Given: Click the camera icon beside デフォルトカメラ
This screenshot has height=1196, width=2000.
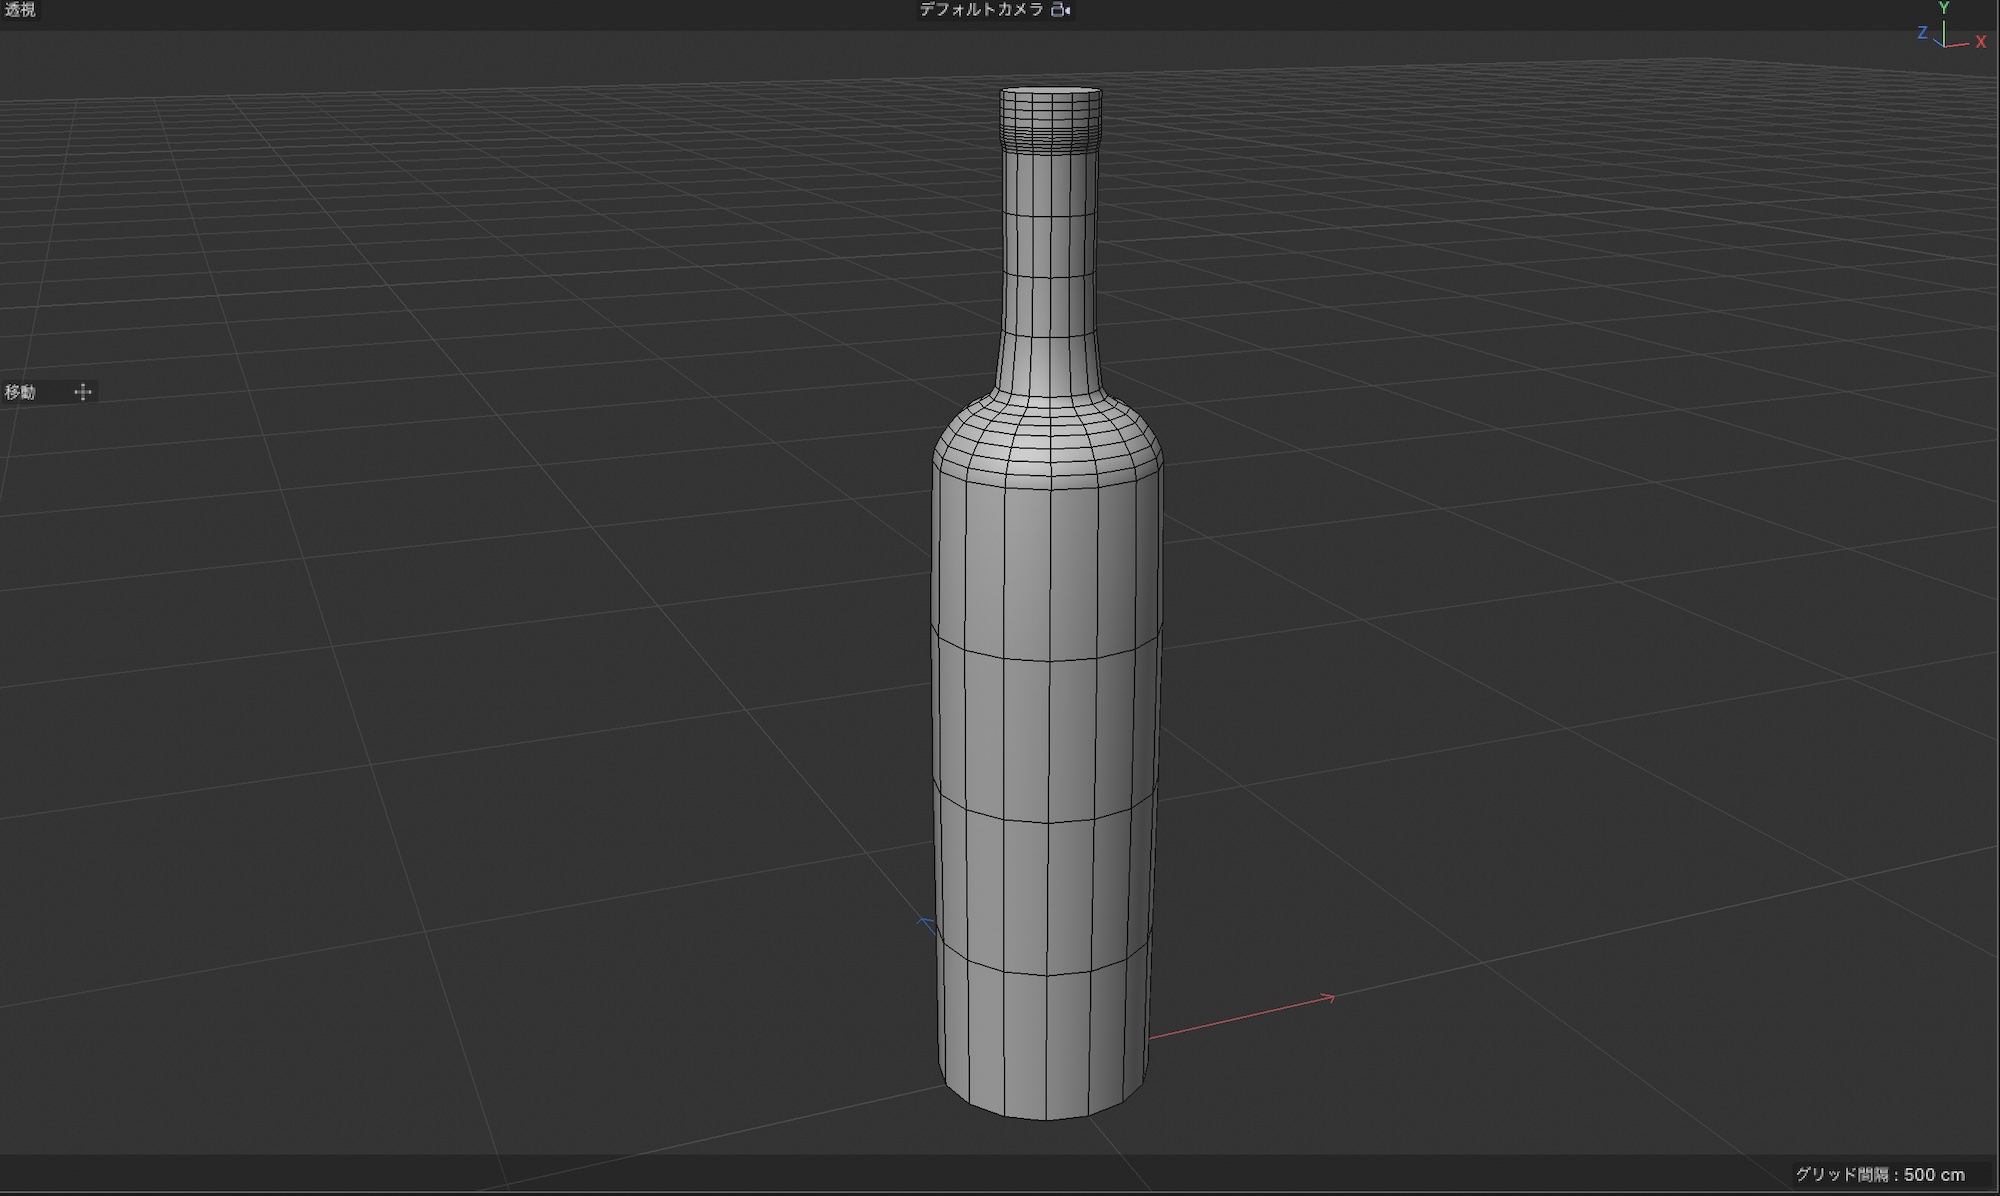Looking at the screenshot, I should pos(1061,10).
